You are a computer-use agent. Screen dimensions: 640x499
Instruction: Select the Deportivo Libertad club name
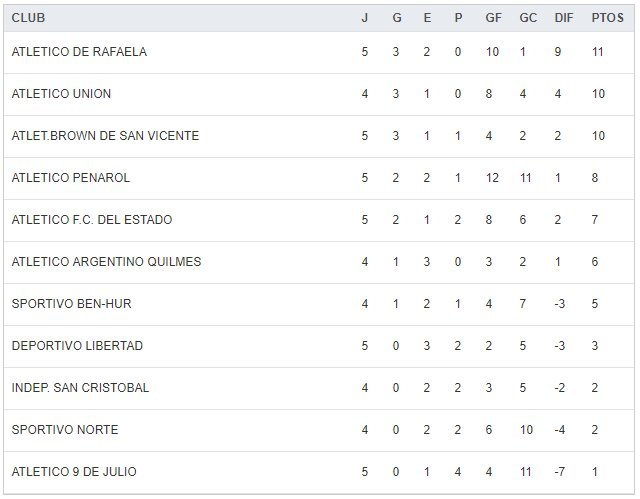pyautogui.click(x=77, y=346)
